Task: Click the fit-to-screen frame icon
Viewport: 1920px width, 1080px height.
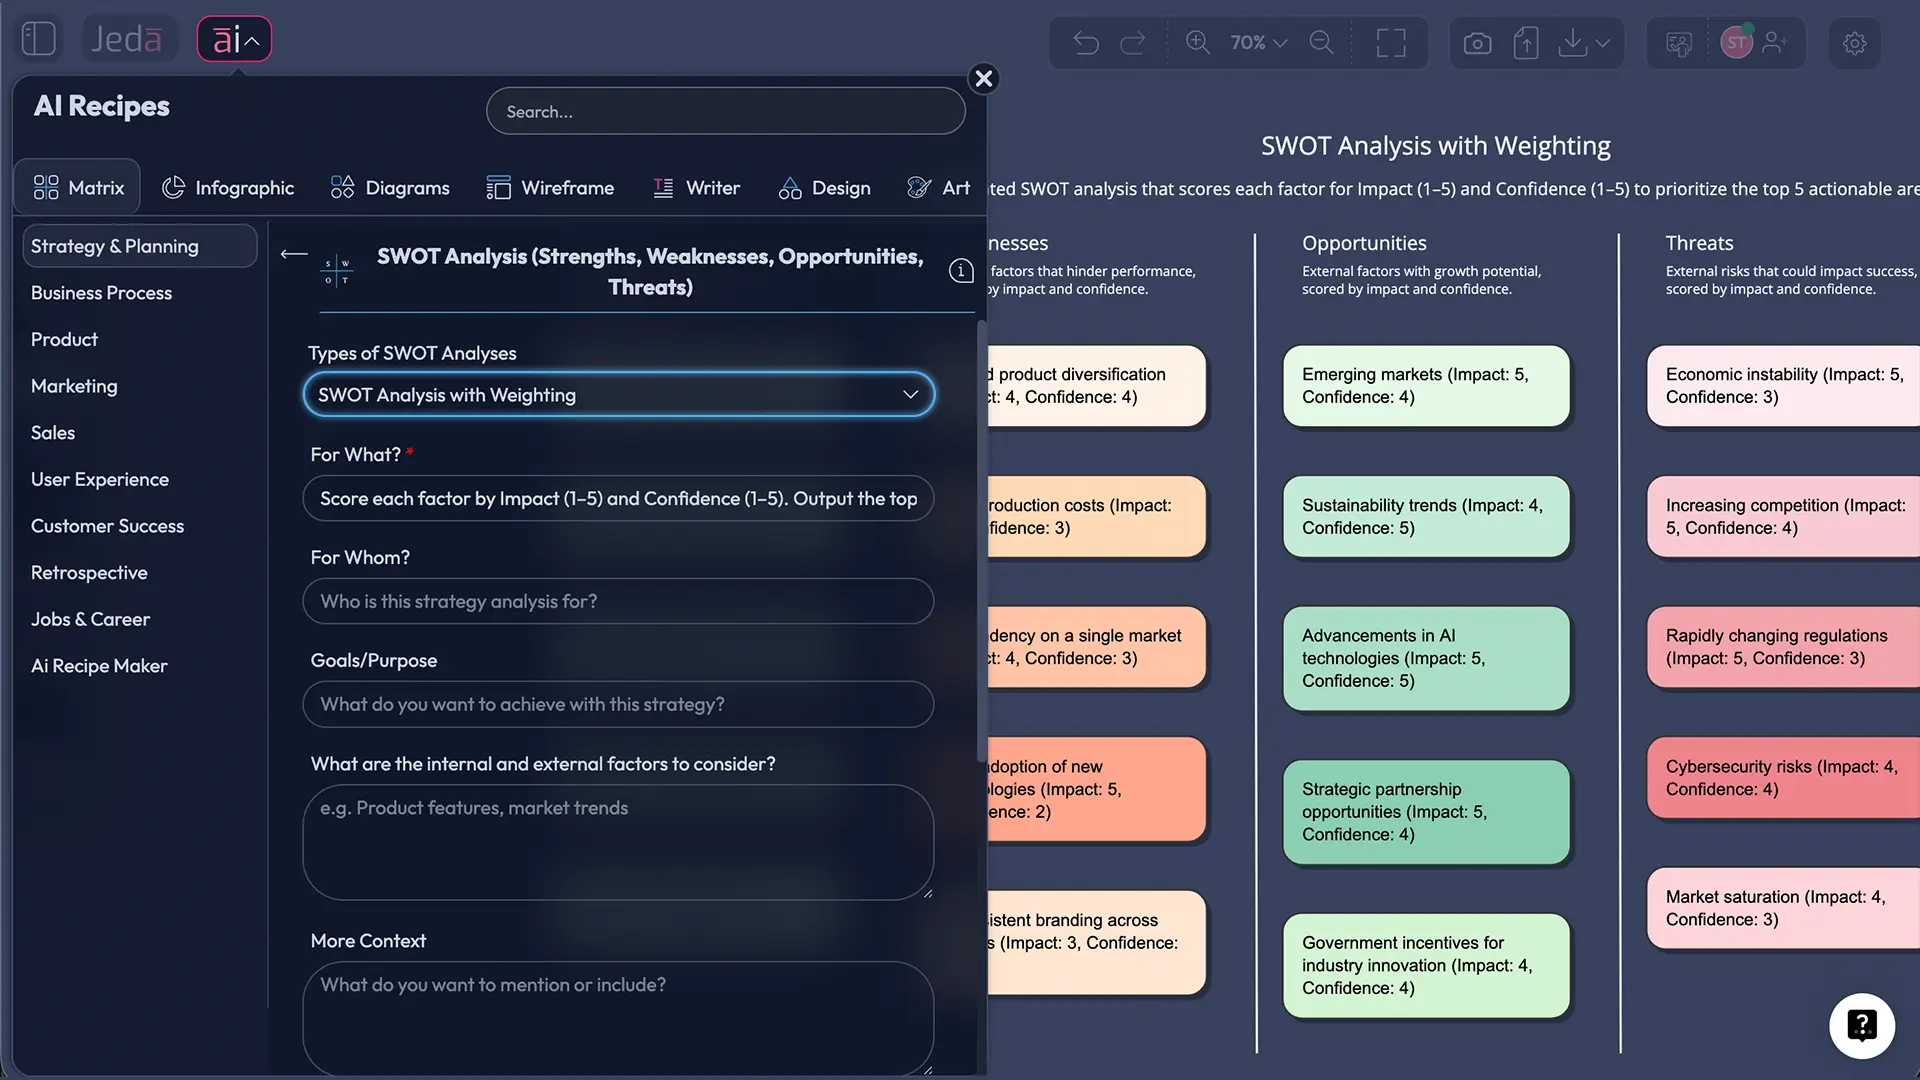Action: (x=1390, y=43)
